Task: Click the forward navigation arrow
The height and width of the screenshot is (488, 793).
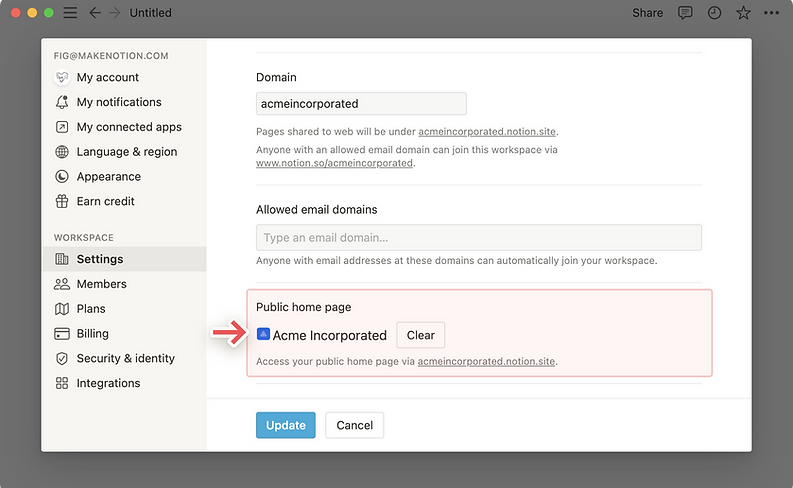Action: point(114,13)
